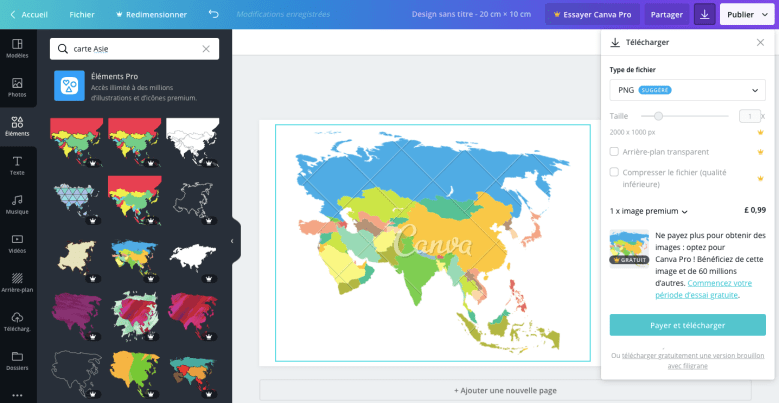Open the Musique sidebar panel

[17, 204]
